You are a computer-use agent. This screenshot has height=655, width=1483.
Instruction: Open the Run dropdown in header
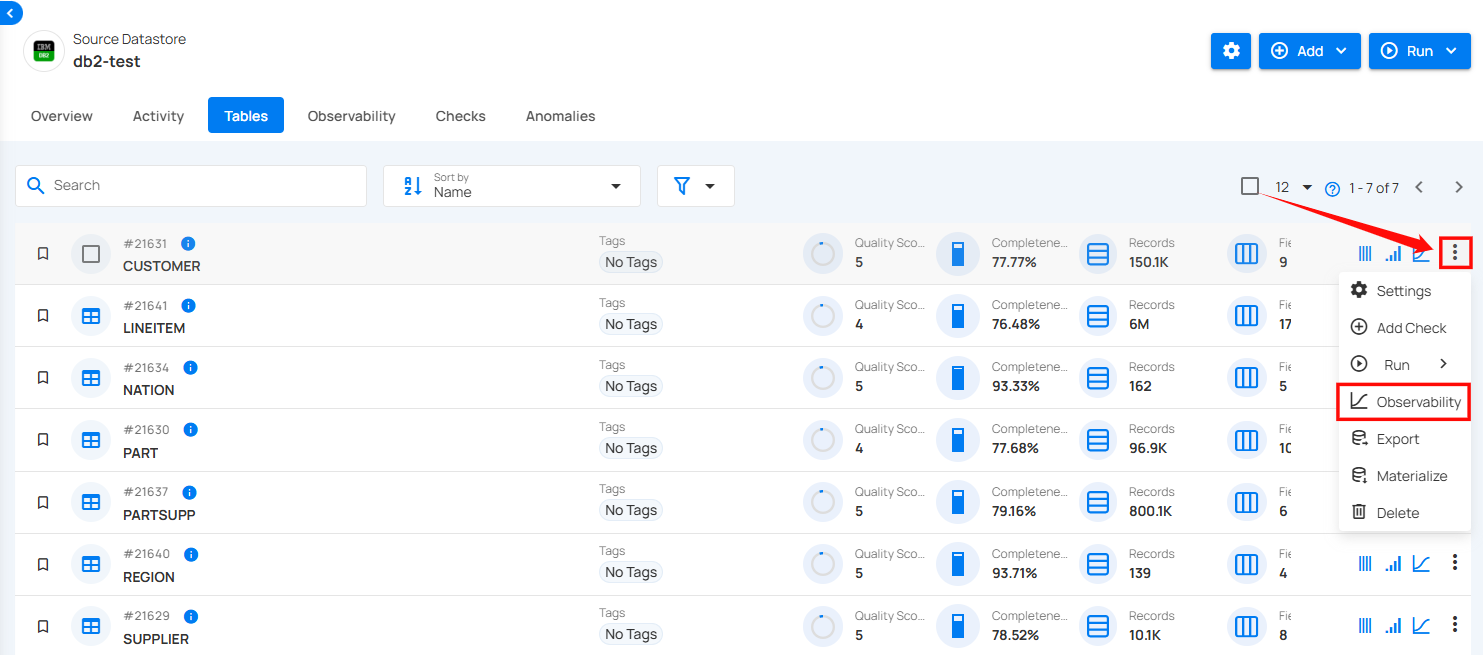coord(1419,51)
